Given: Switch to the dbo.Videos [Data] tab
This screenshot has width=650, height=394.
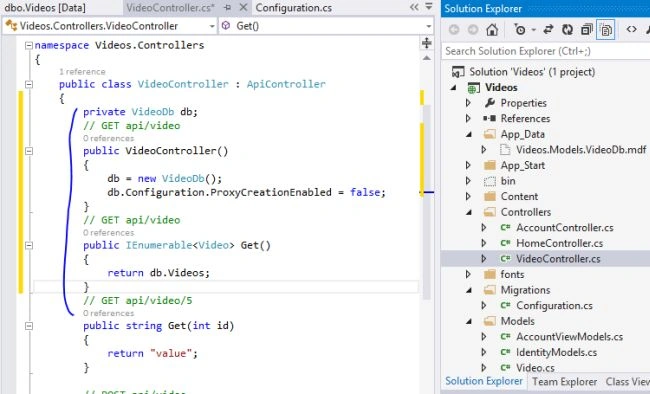Looking at the screenshot, I should click(x=45, y=8).
